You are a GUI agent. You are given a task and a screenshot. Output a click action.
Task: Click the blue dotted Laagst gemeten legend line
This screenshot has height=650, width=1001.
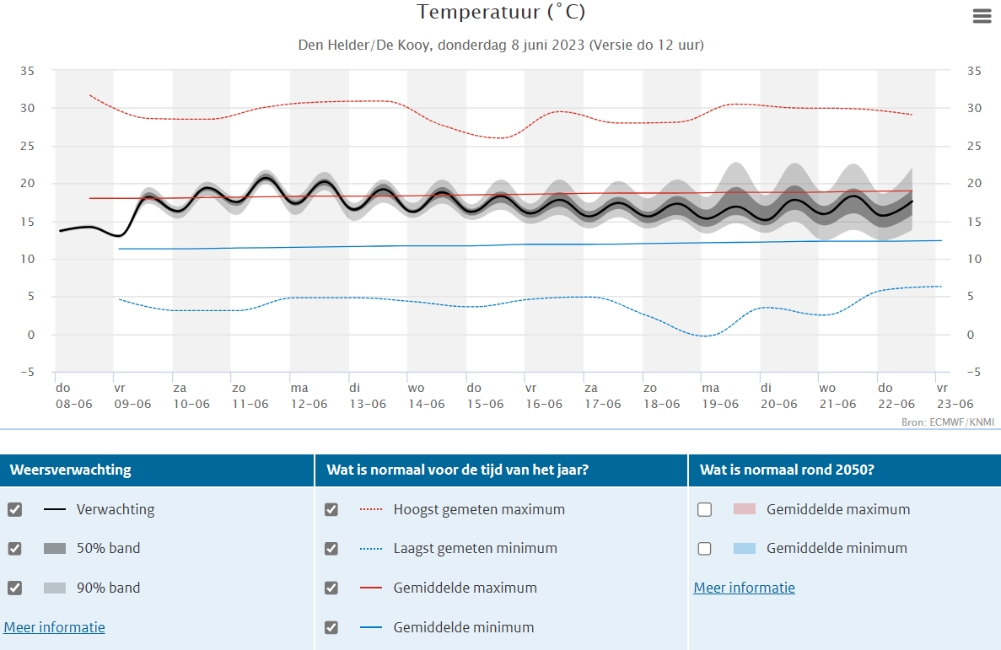[x=371, y=549]
